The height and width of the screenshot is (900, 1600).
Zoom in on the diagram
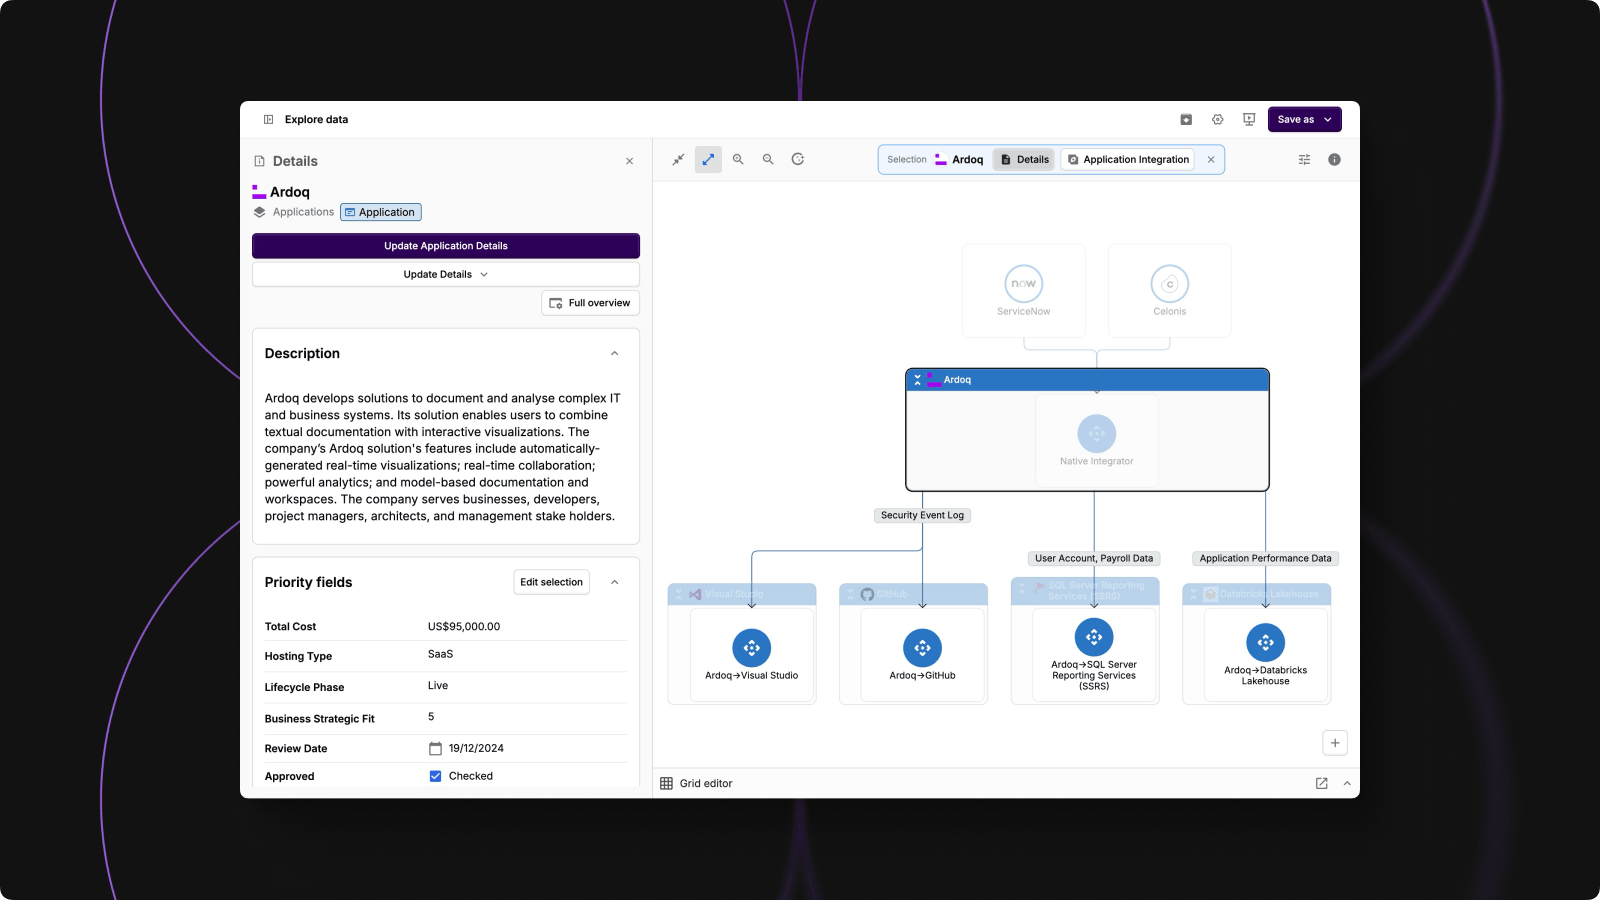738,159
